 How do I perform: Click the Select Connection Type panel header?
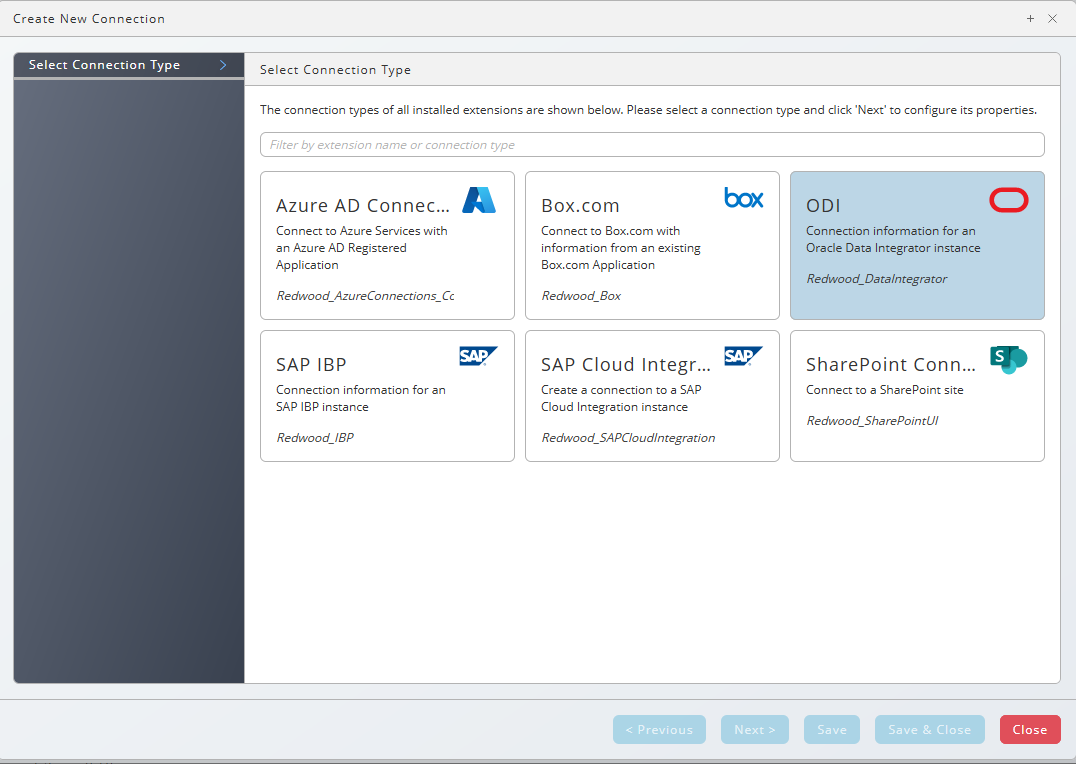pos(336,69)
